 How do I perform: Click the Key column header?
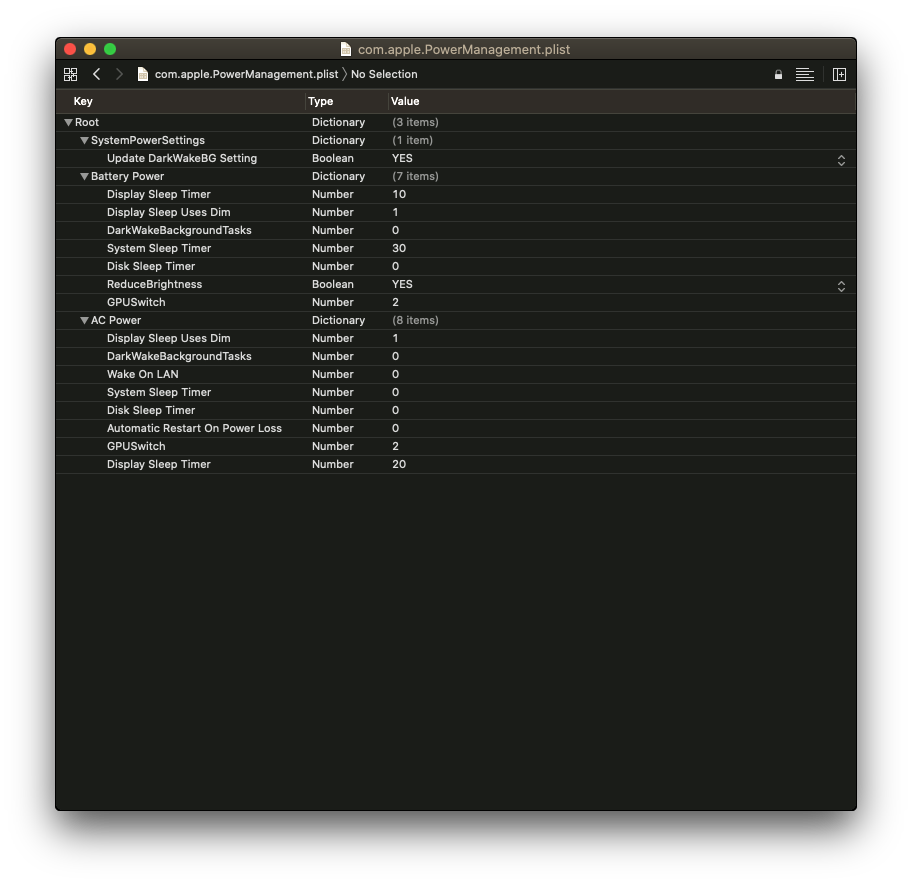[83, 101]
